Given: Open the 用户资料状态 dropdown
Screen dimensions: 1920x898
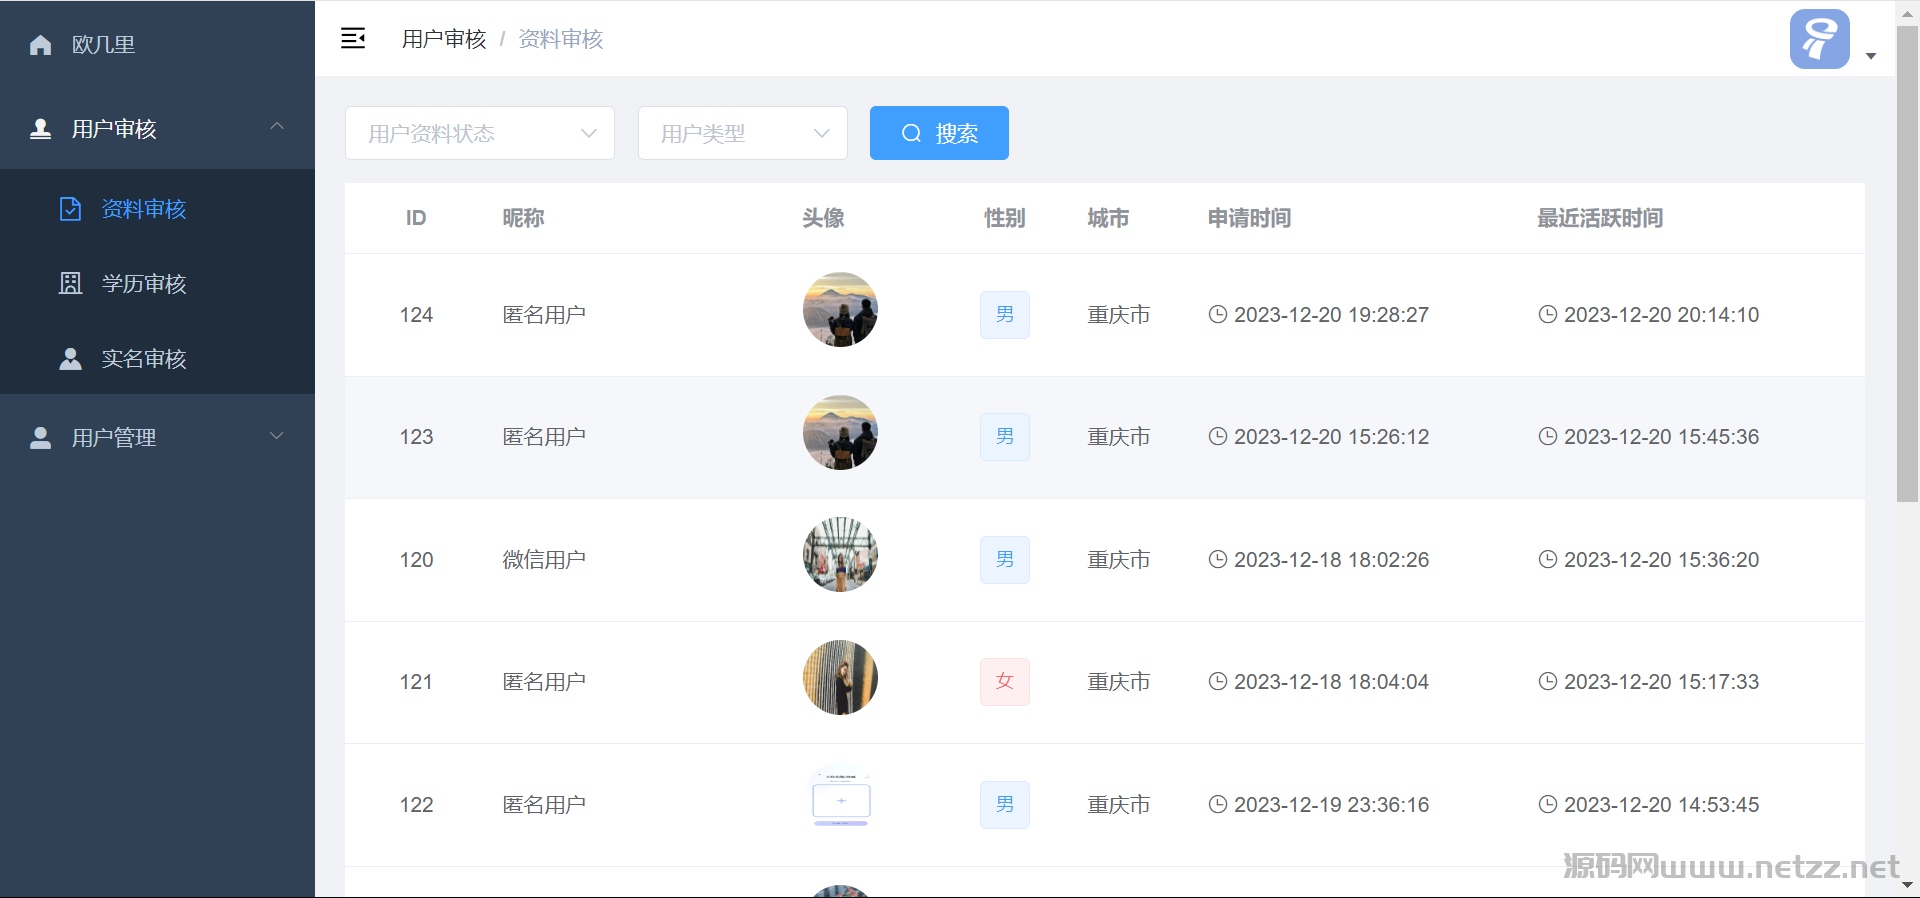Looking at the screenshot, I should point(480,133).
